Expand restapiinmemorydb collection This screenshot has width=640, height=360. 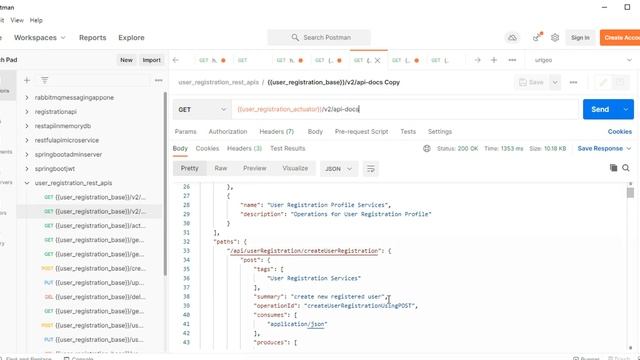pyautogui.click(x=27, y=126)
